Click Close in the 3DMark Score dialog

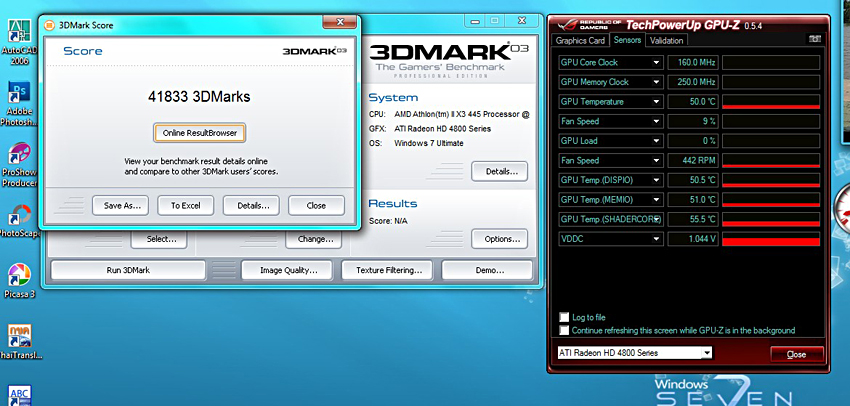316,205
